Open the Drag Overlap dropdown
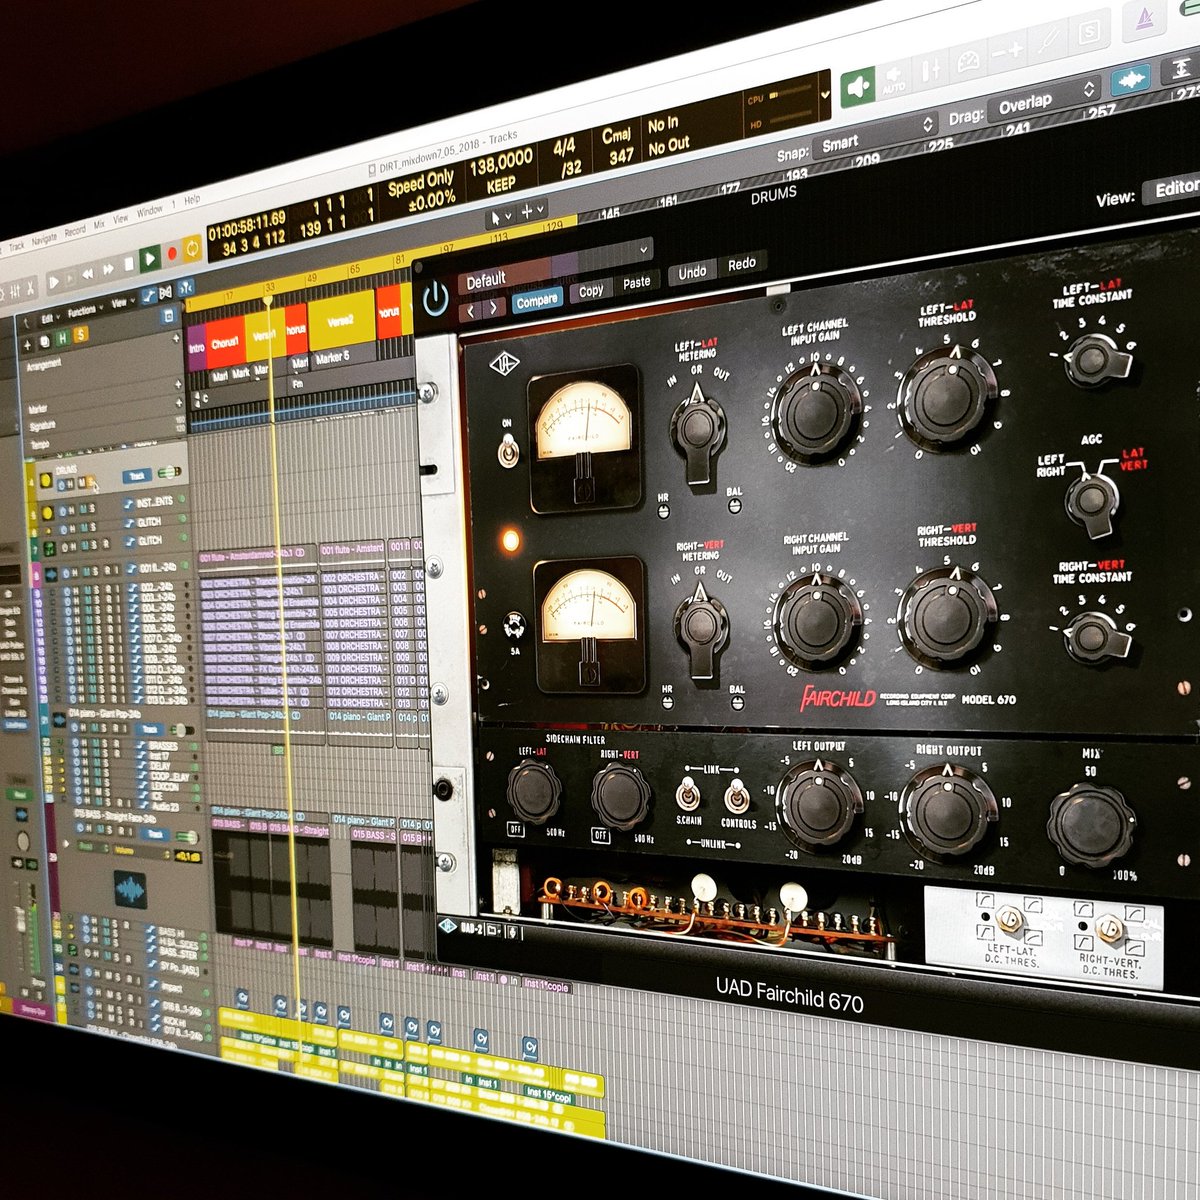1200x1200 pixels. 1044,100
